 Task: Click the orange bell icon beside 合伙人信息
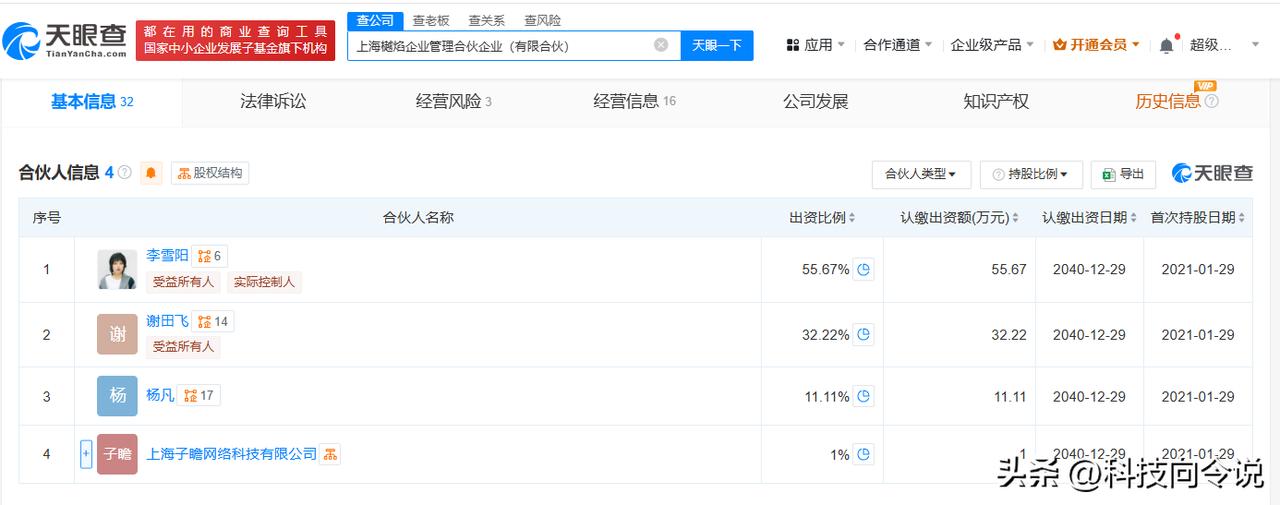coord(151,173)
